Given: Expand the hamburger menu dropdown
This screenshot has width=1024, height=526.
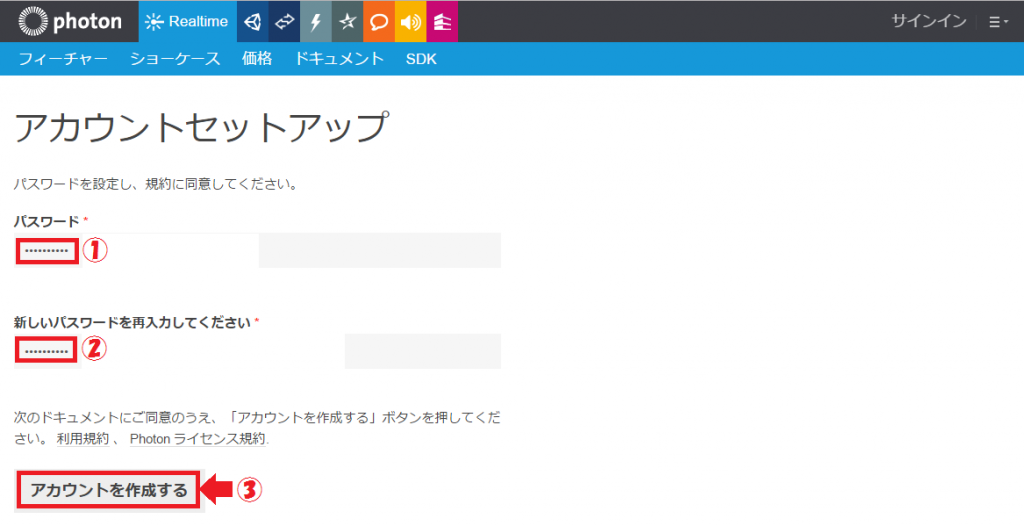Looking at the screenshot, I should pyautogui.click(x=997, y=21).
